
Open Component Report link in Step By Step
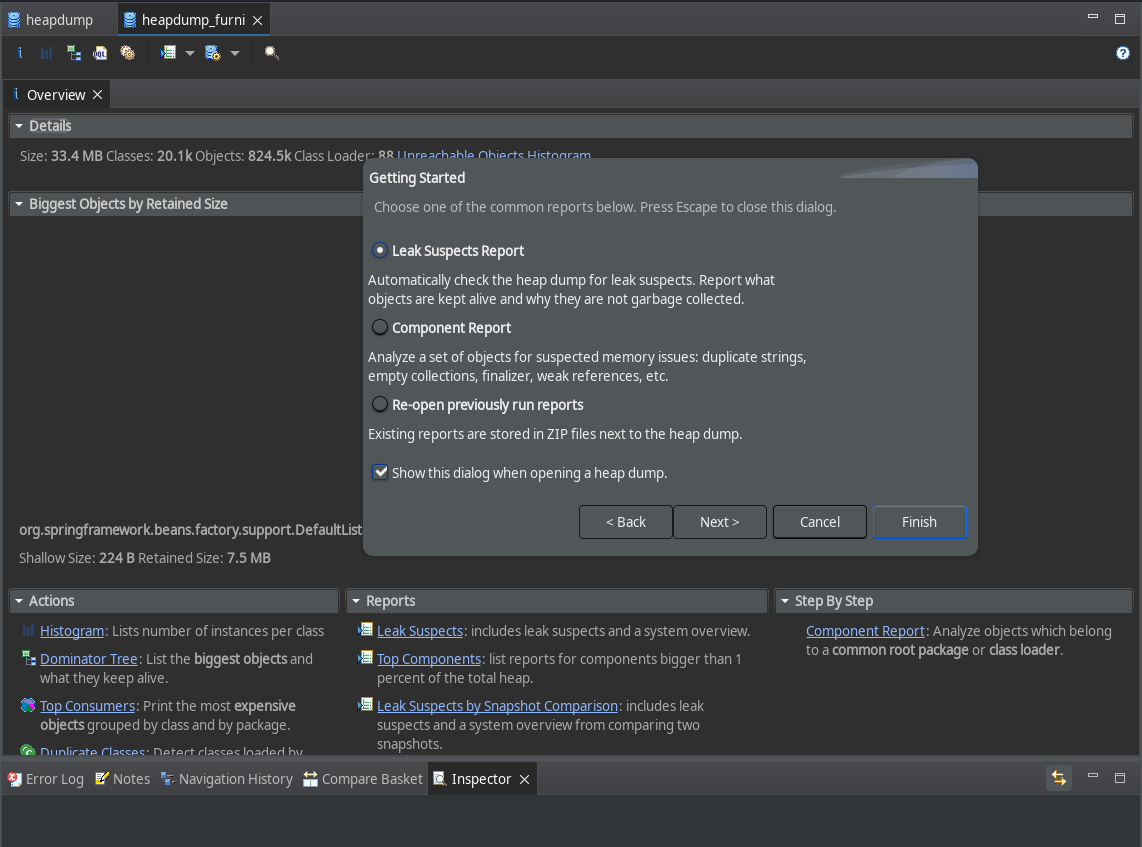865,631
